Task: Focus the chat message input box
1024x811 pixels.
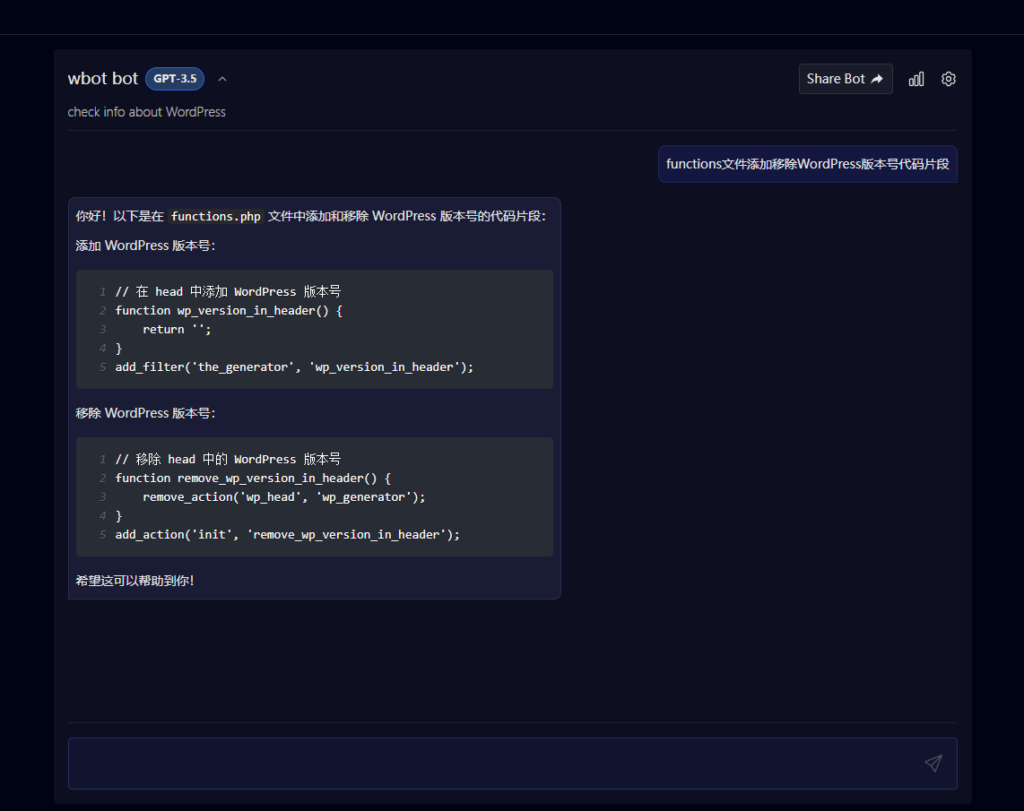Action: [x=490, y=763]
